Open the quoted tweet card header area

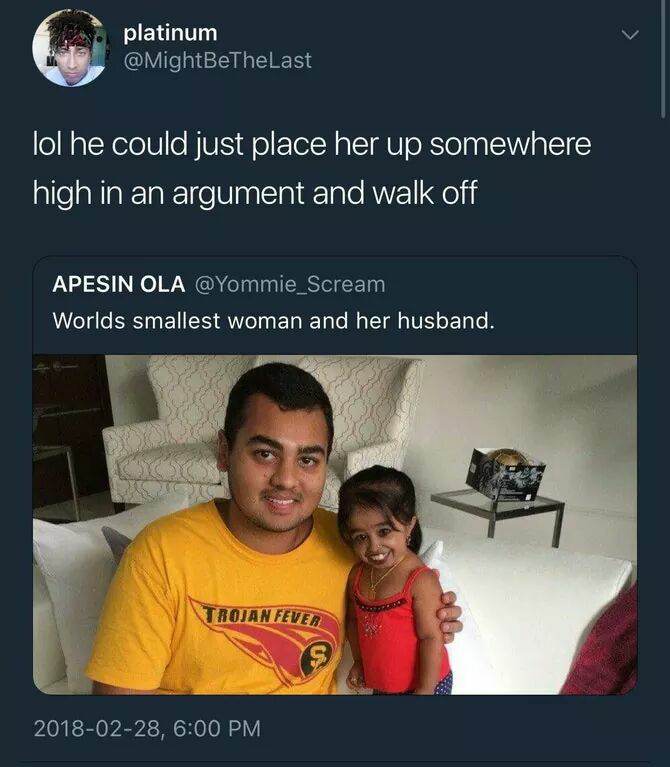[335, 303]
